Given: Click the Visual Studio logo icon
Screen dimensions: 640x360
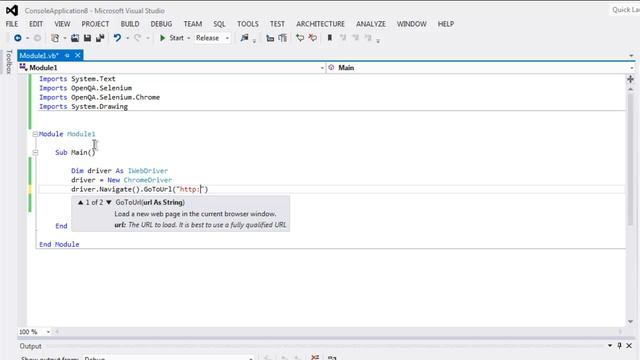Looking at the screenshot, I should (12, 10).
